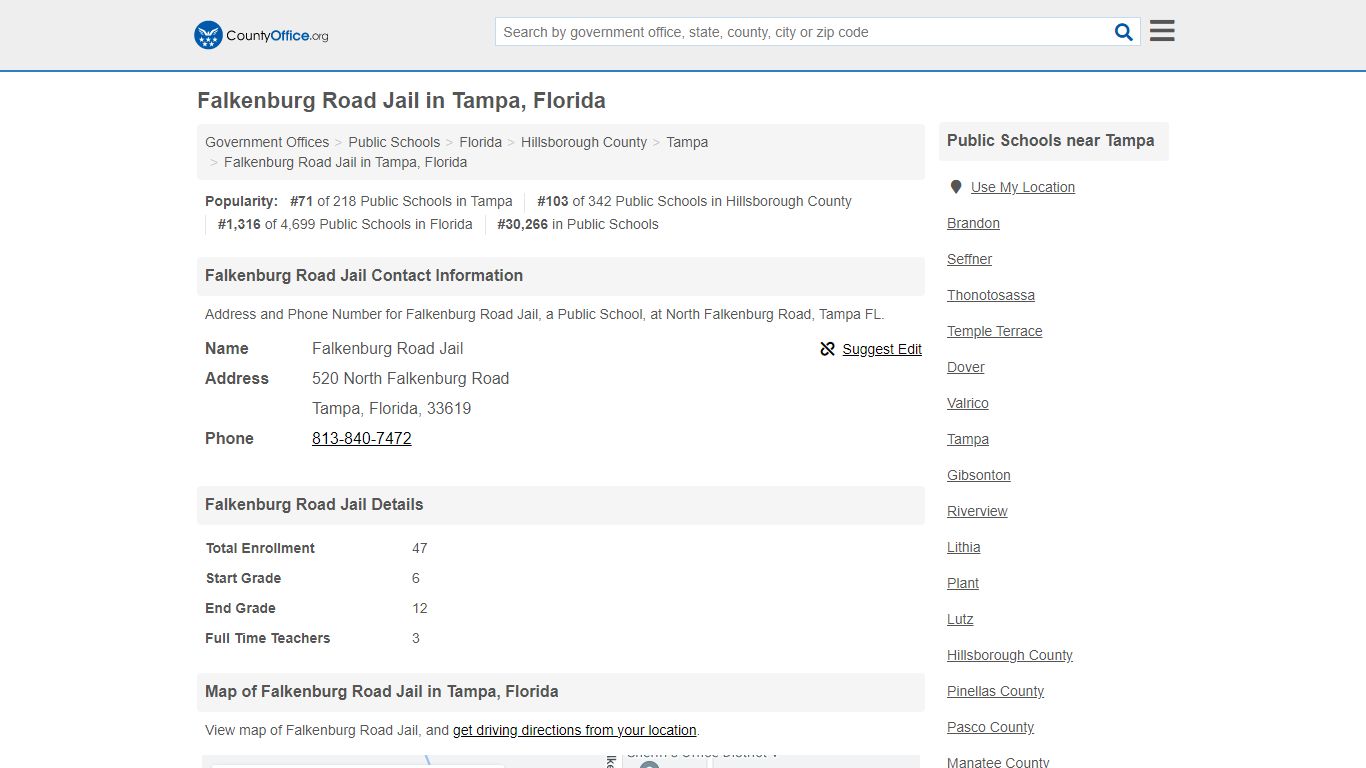Call phone number 813-840-7472
1366x768 pixels.
point(362,438)
